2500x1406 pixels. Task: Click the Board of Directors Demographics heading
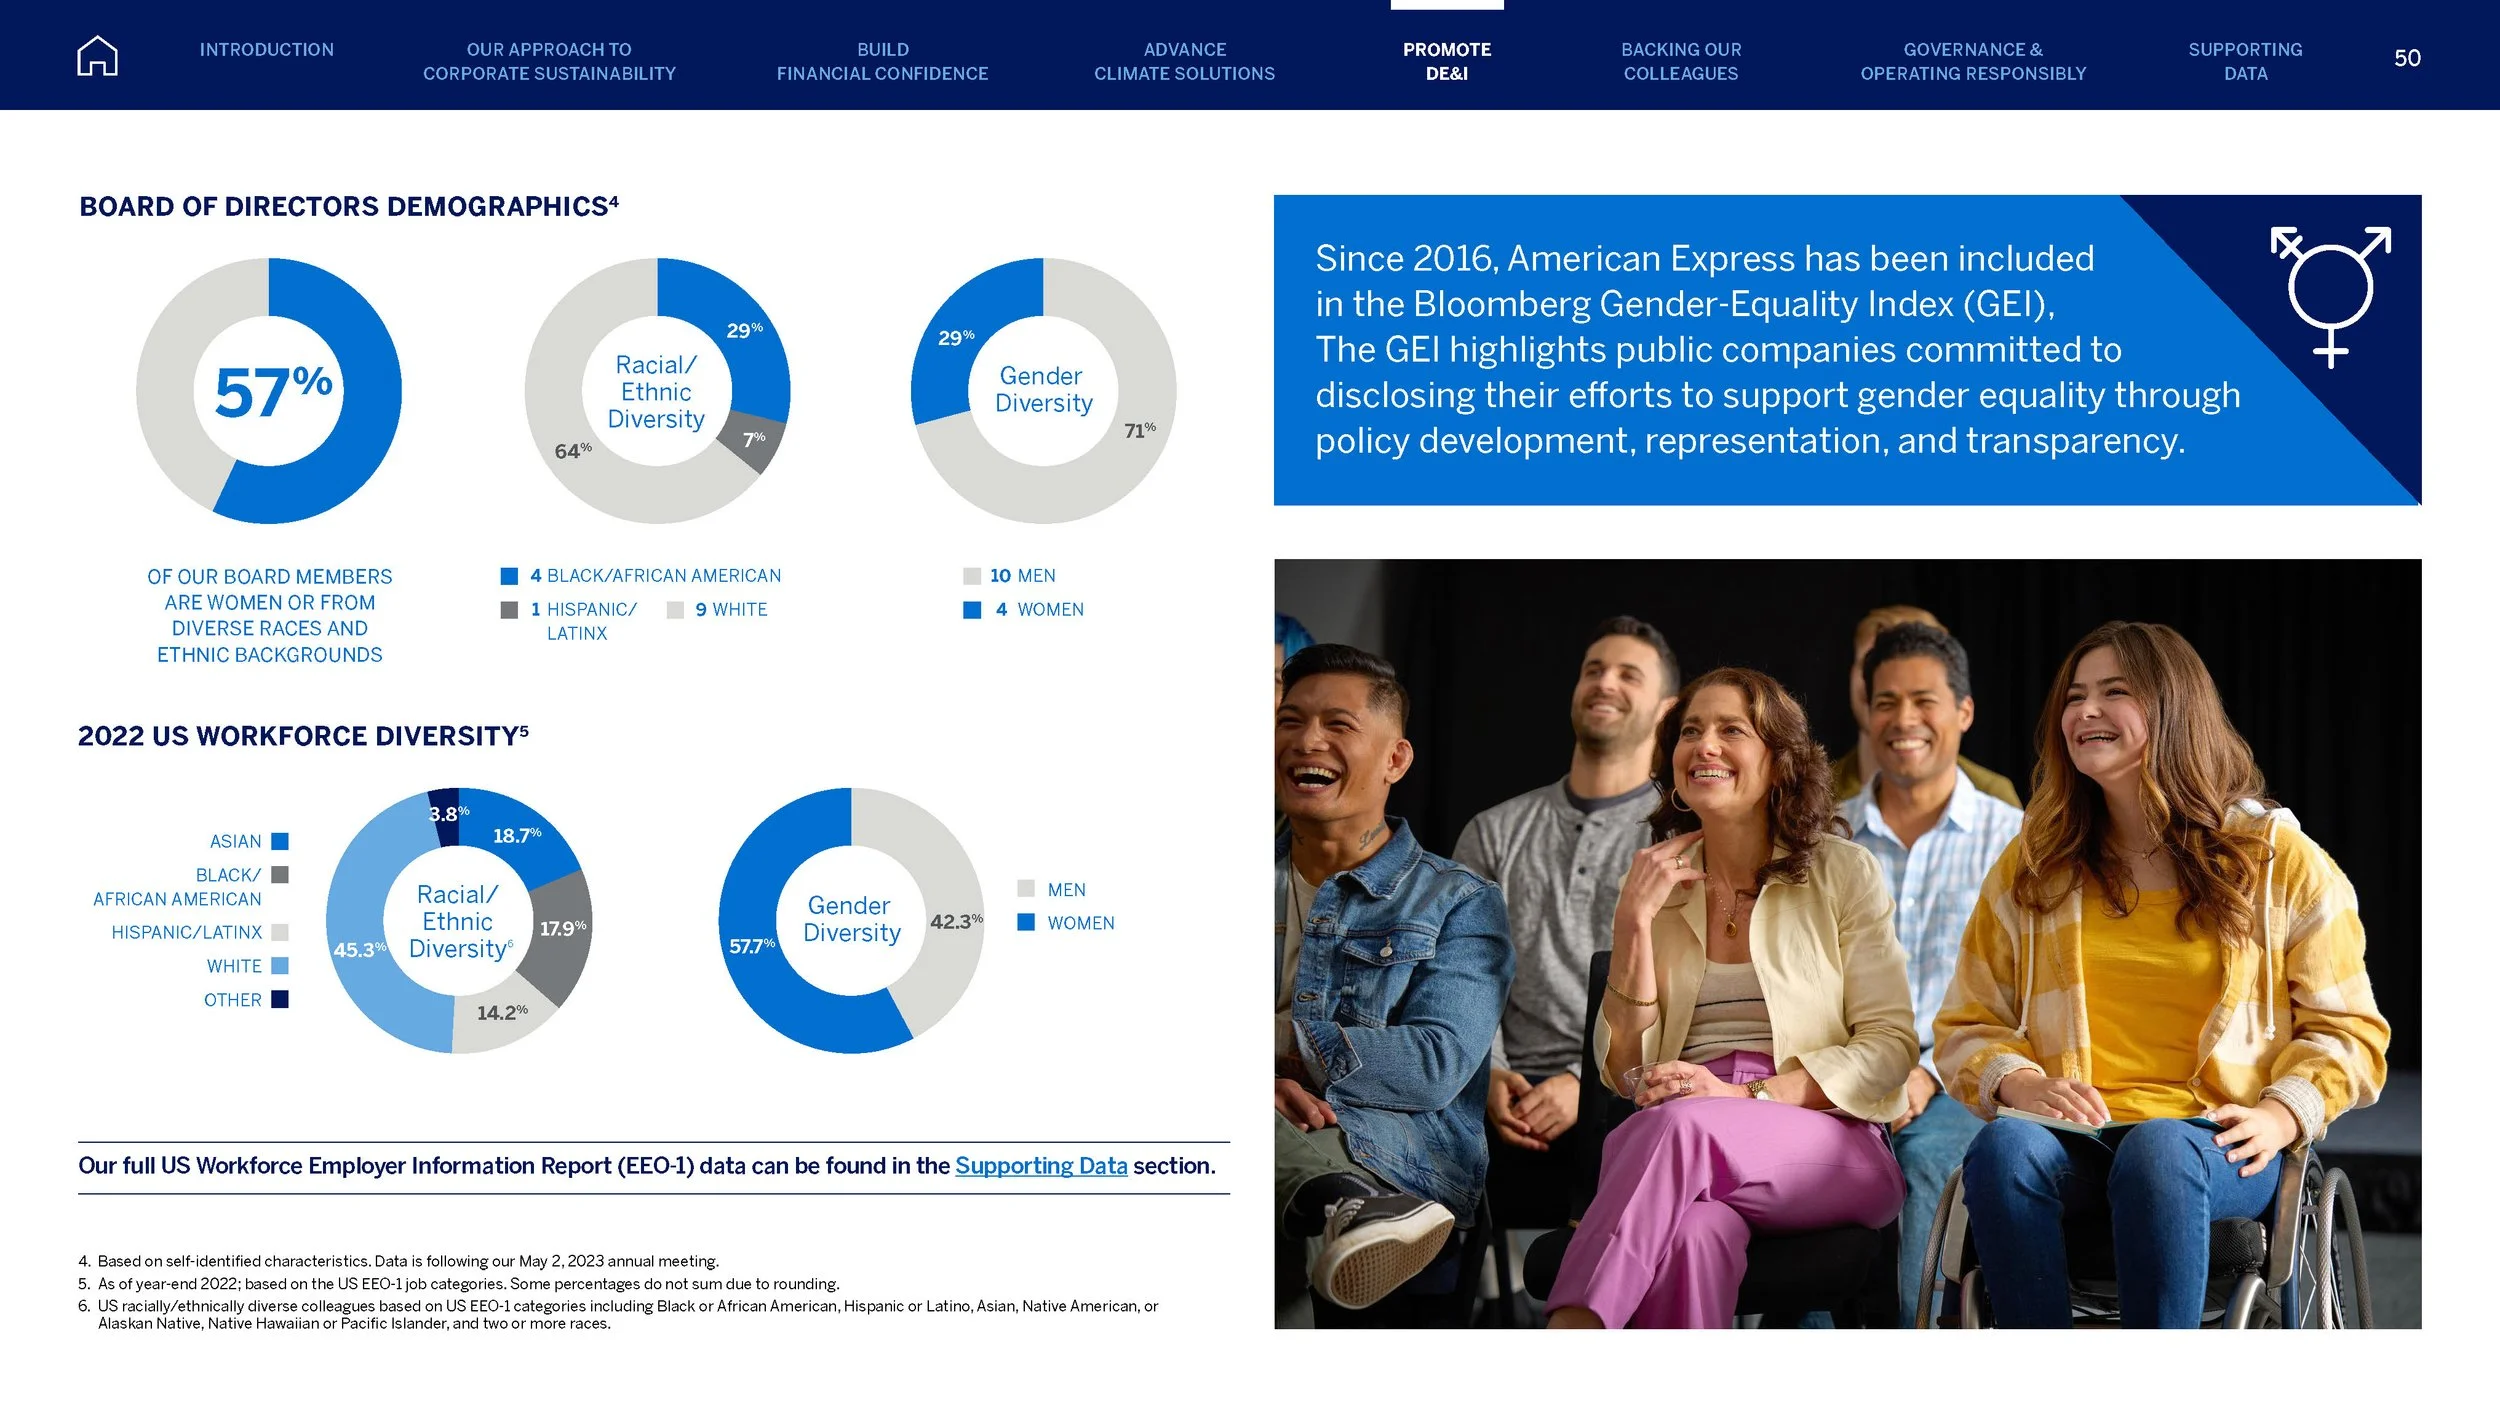349,206
